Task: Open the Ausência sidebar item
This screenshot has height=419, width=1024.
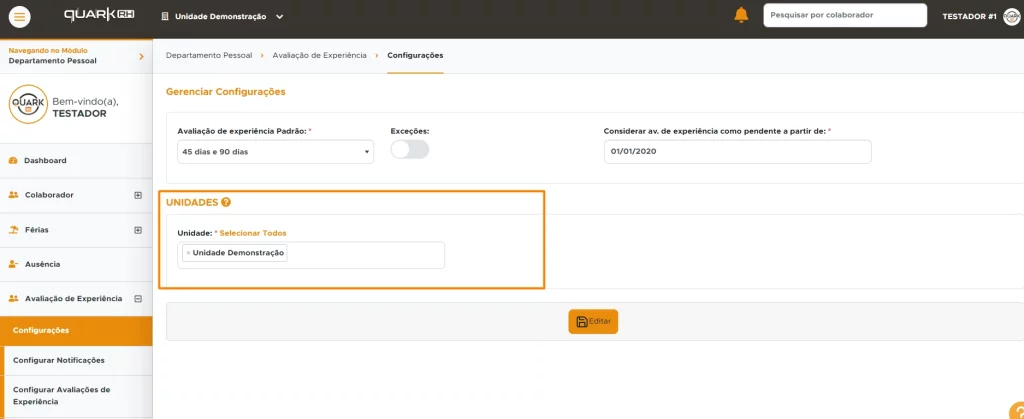Action: tap(42, 264)
